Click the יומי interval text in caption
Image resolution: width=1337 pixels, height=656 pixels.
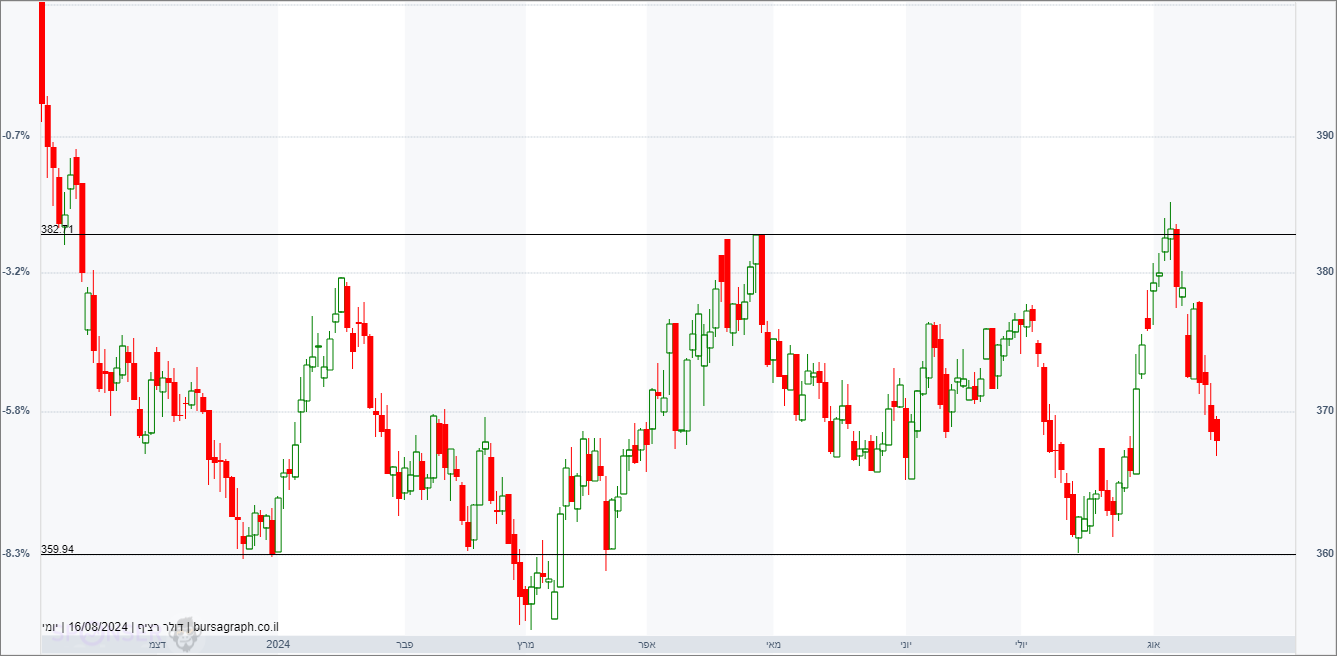pyautogui.click(x=49, y=627)
